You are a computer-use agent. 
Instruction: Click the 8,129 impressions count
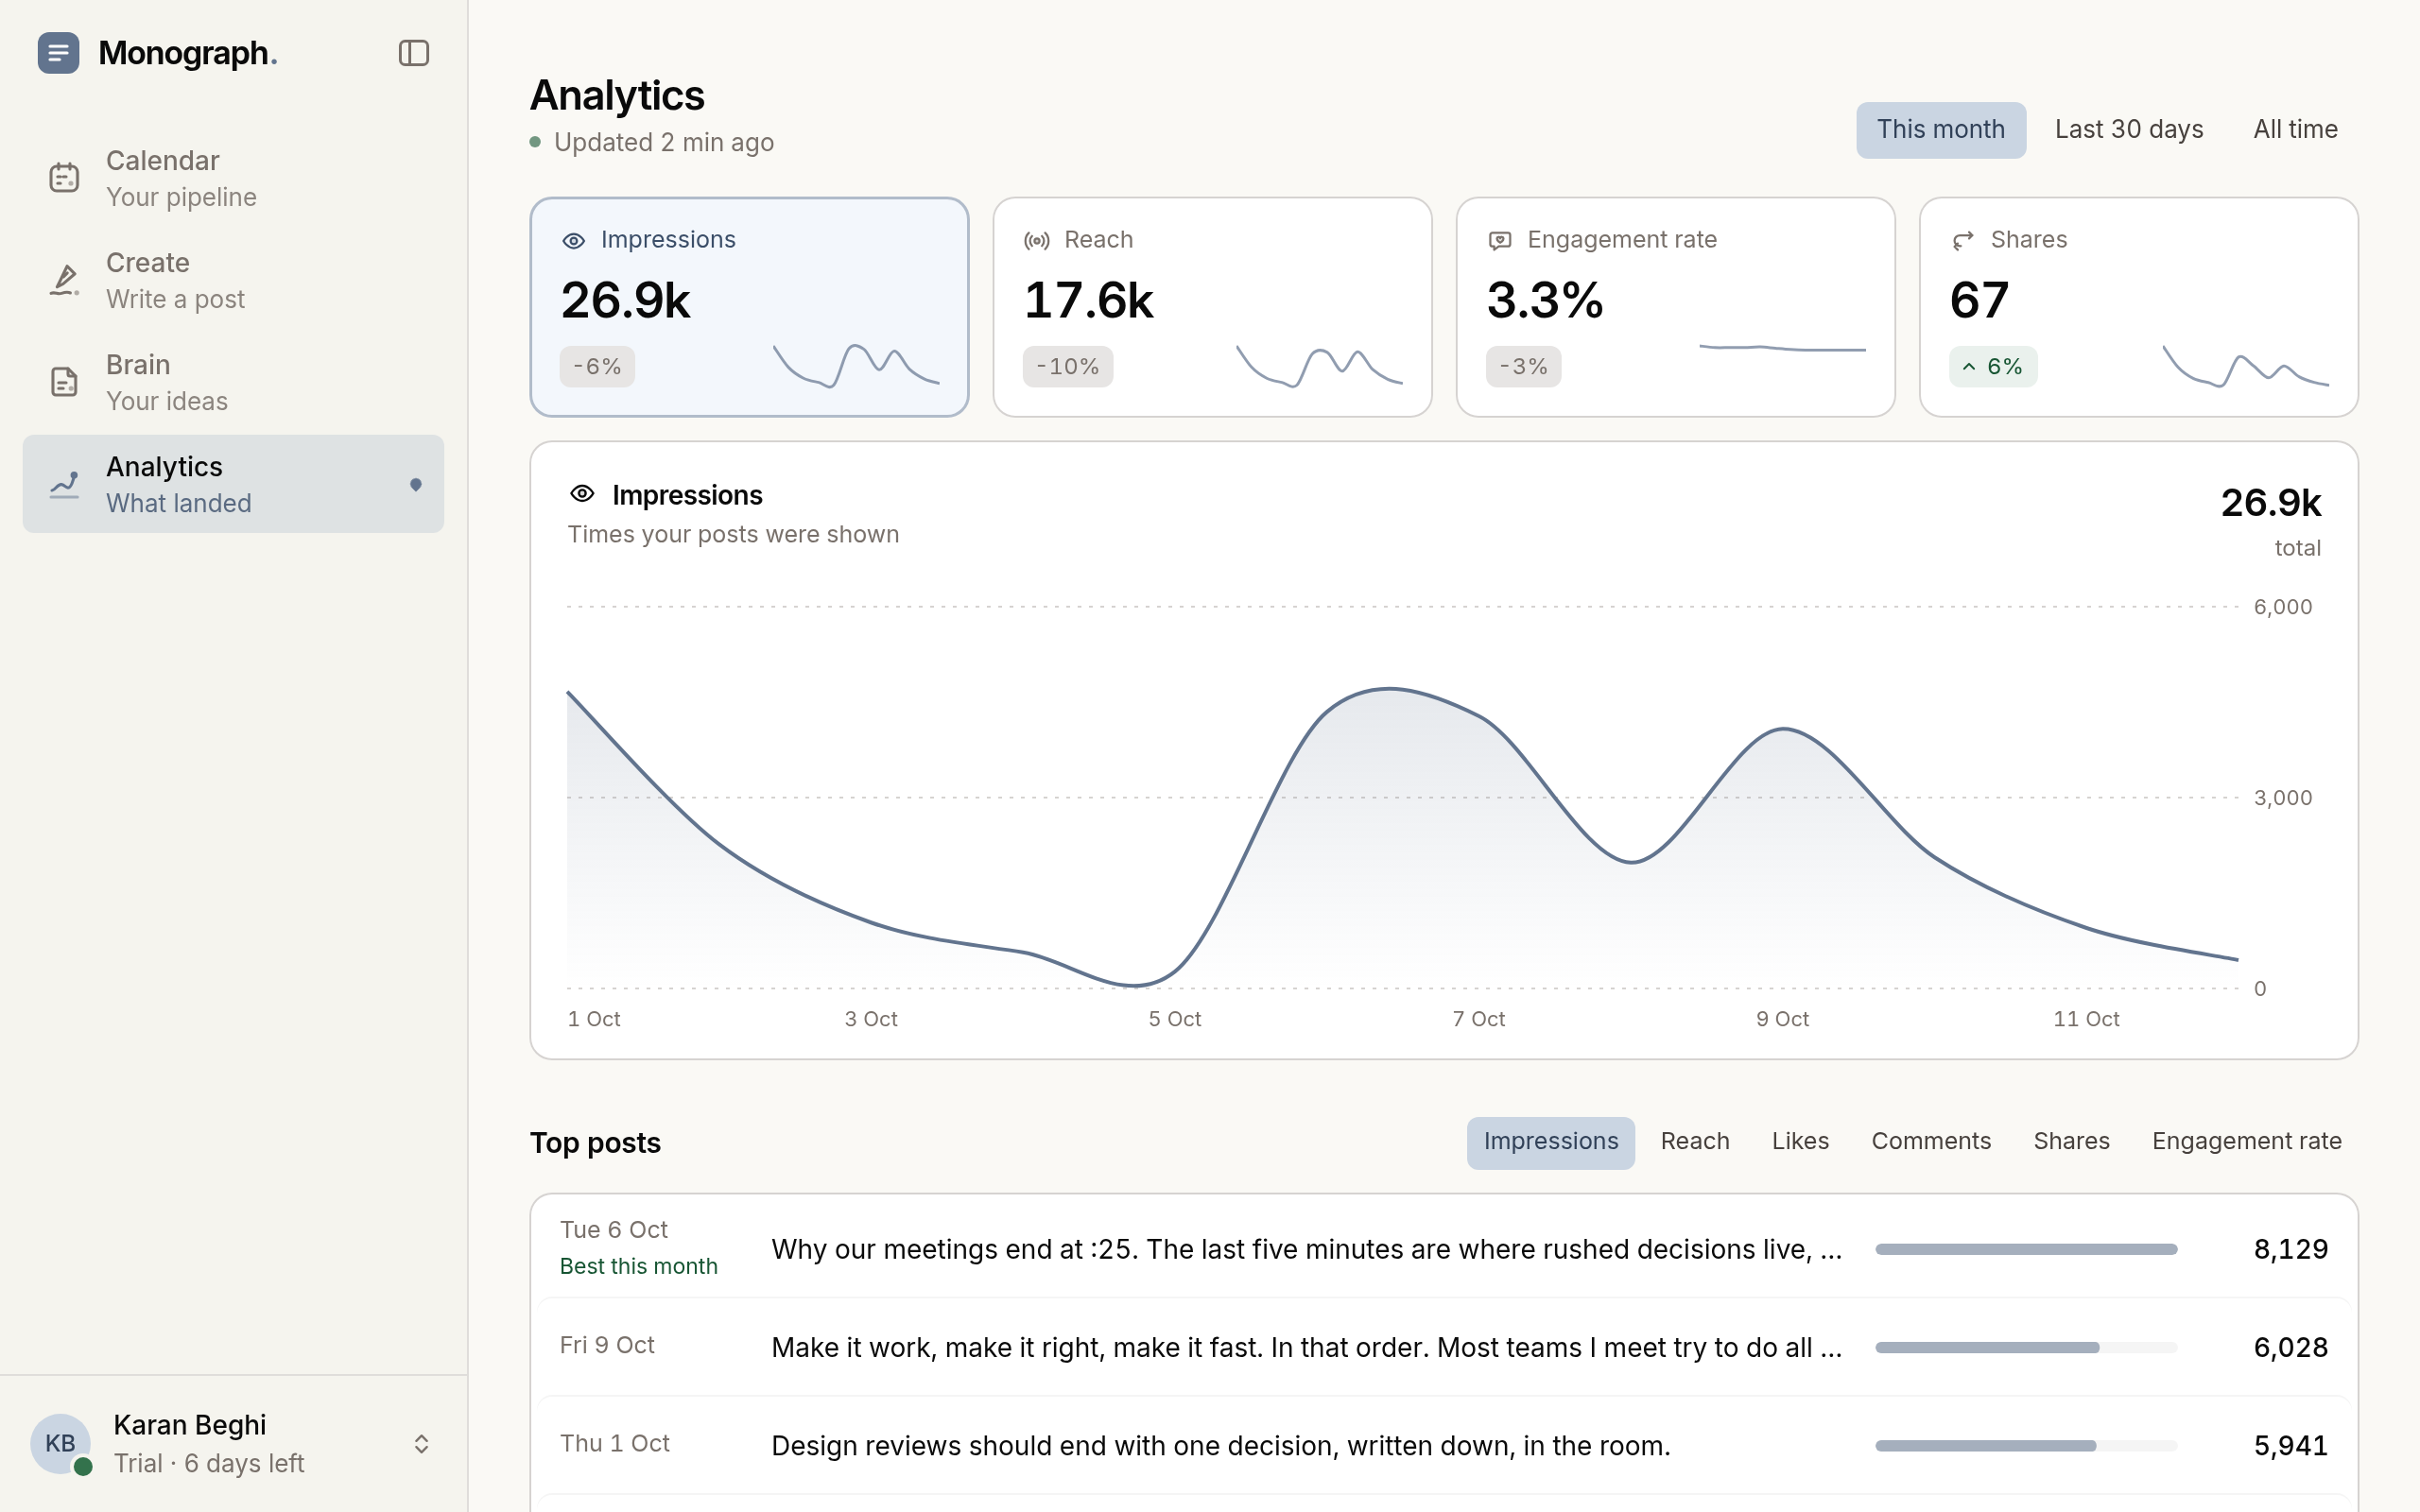point(2291,1249)
